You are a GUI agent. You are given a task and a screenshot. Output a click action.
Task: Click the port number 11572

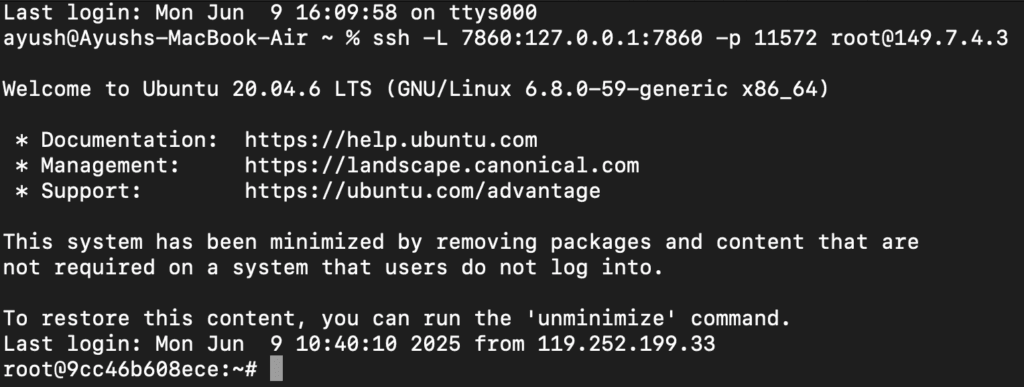point(786,38)
